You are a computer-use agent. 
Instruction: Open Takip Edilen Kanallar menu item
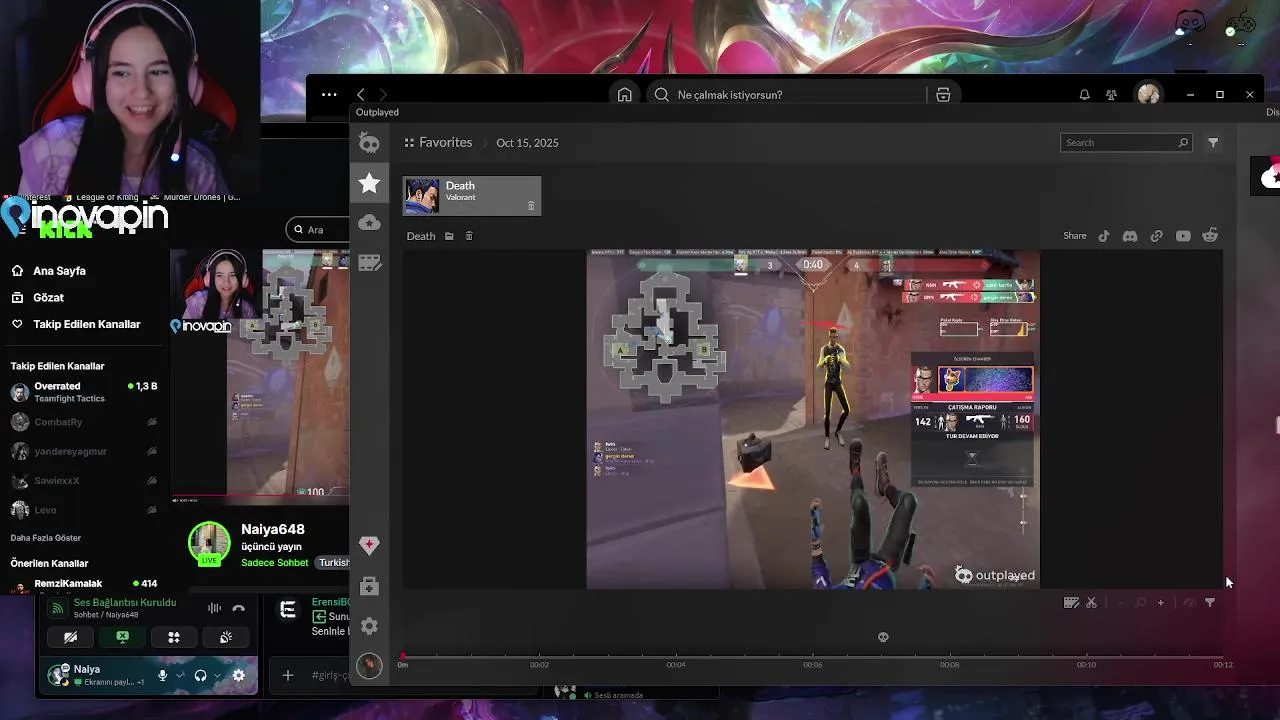click(87, 324)
